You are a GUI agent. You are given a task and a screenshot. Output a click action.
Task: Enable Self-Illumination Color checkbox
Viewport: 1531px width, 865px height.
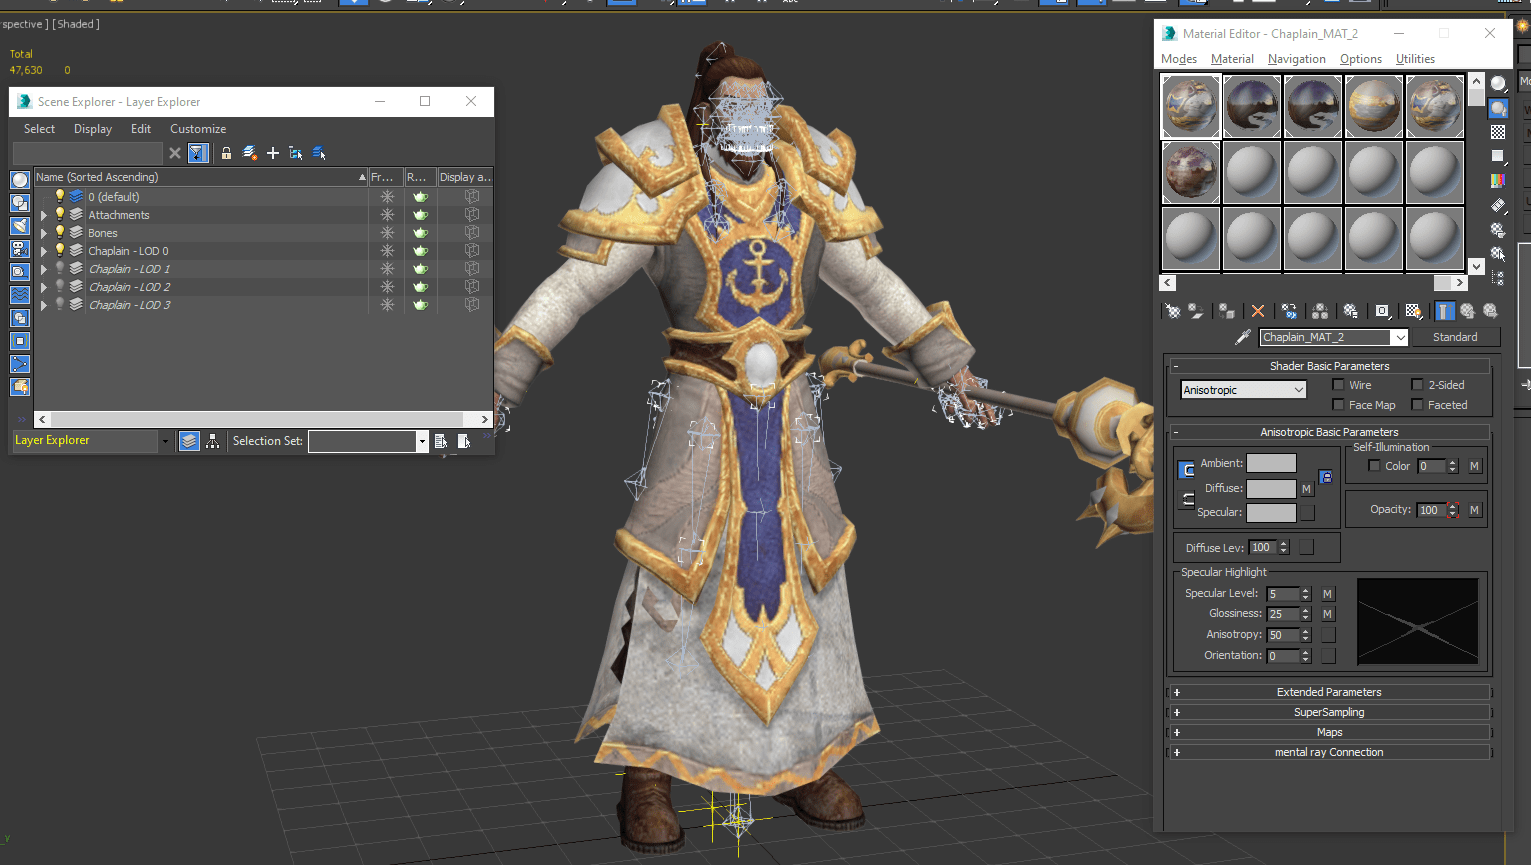click(x=1374, y=466)
